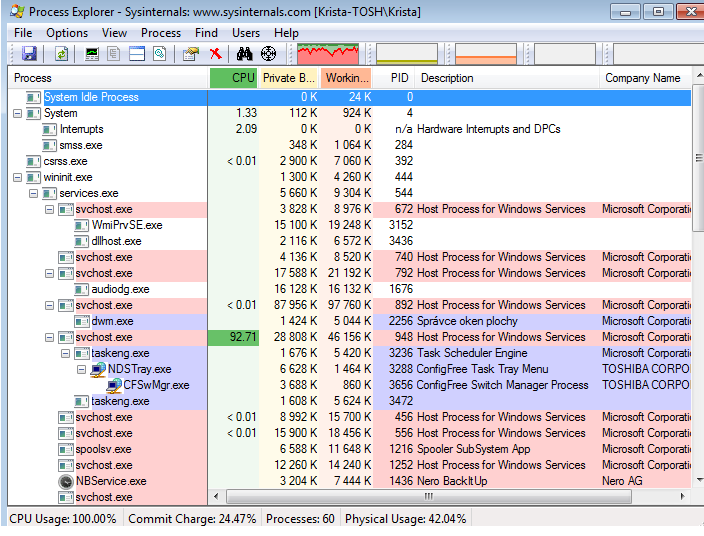Collapse the services.exe tree node
This screenshot has width=704, height=536.
click(x=34, y=193)
